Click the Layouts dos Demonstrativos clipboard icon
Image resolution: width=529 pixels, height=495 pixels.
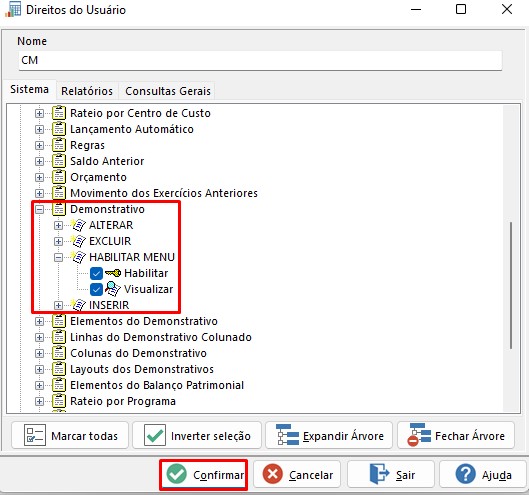[59, 369]
